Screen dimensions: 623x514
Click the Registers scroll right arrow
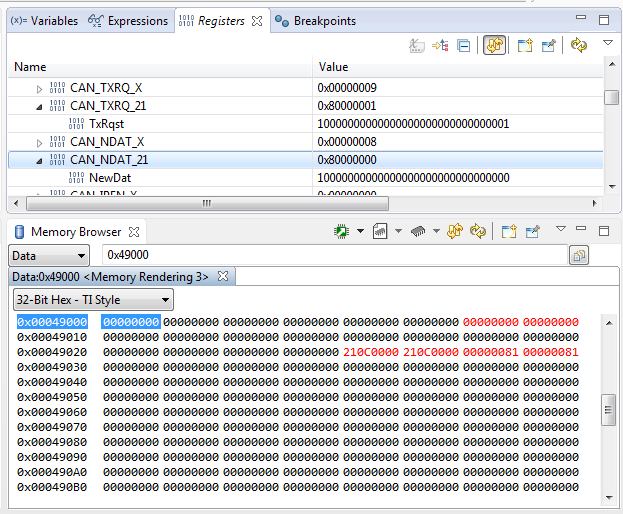(595, 203)
